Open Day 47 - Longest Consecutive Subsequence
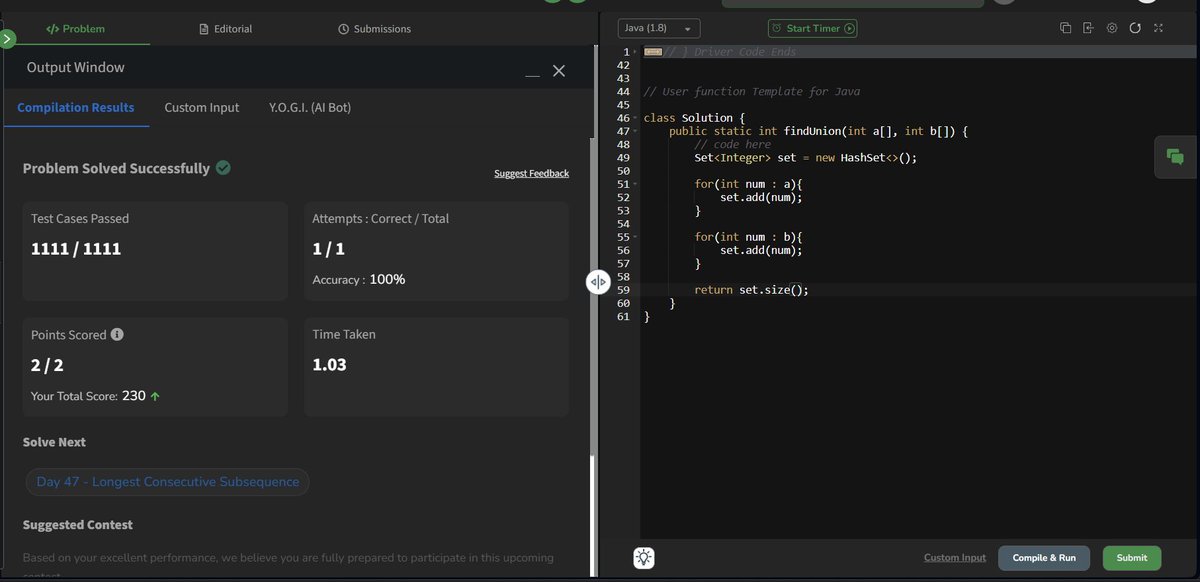Image resolution: width=1200 pixels, height=582 pixels. click(x=168, y=482)
